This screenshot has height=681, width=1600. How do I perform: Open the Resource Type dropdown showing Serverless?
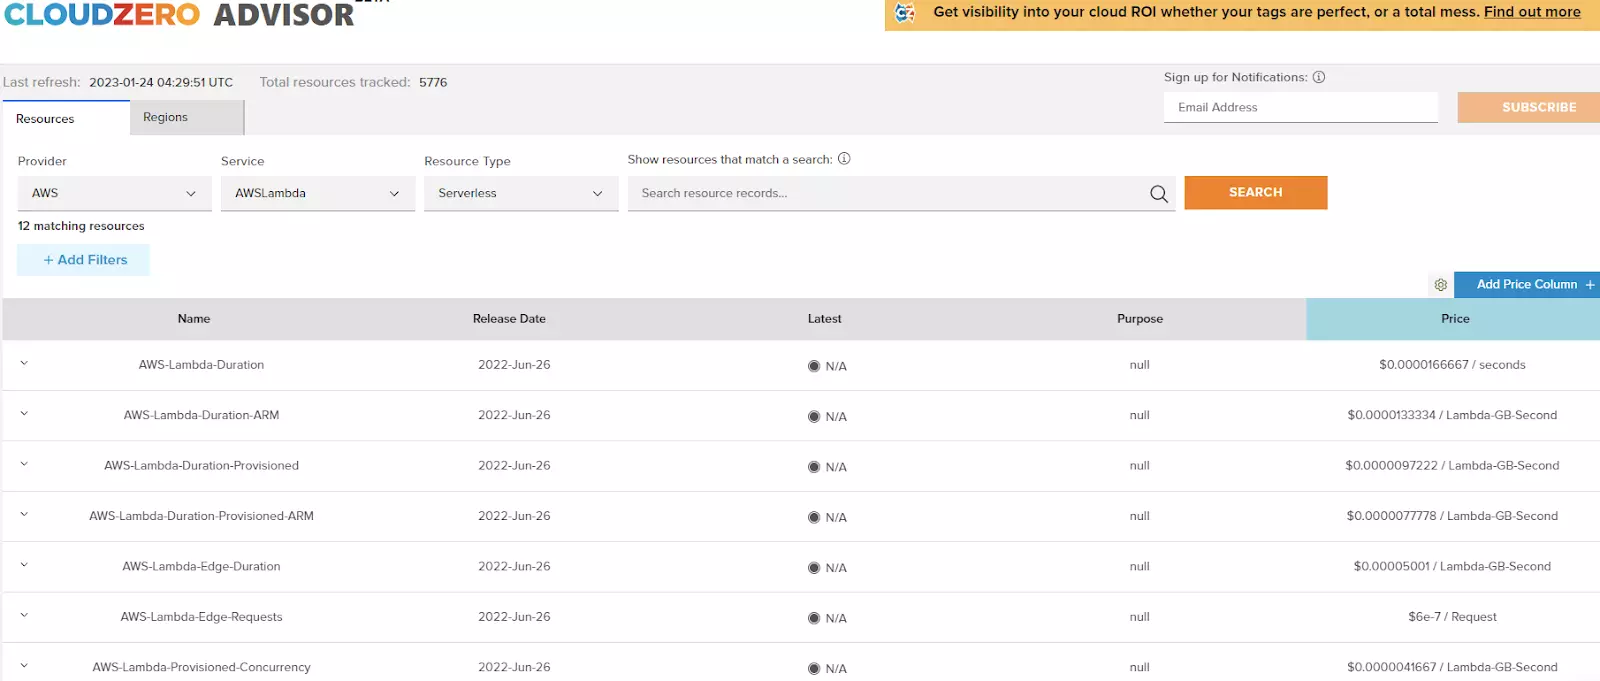[521, 193]
